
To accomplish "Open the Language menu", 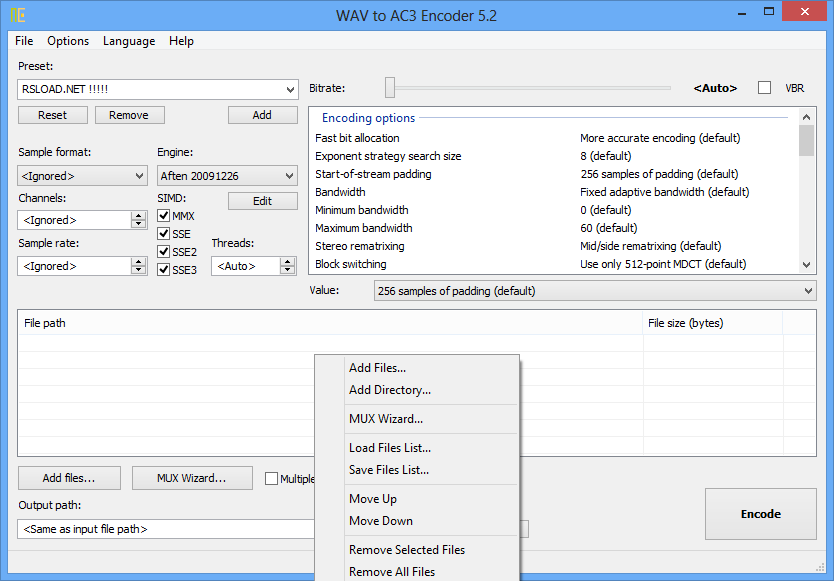I will coord(128,41).
